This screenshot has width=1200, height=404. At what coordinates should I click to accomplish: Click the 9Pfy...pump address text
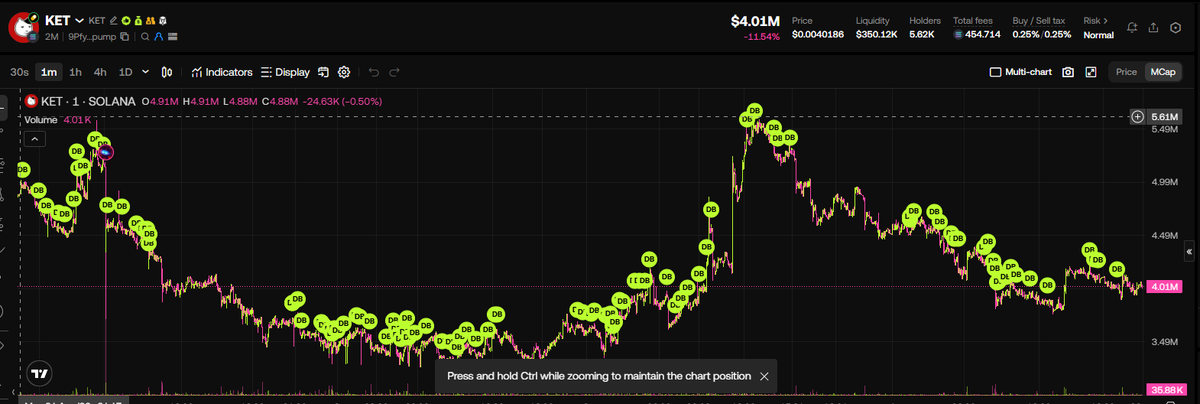pos(91,37)
